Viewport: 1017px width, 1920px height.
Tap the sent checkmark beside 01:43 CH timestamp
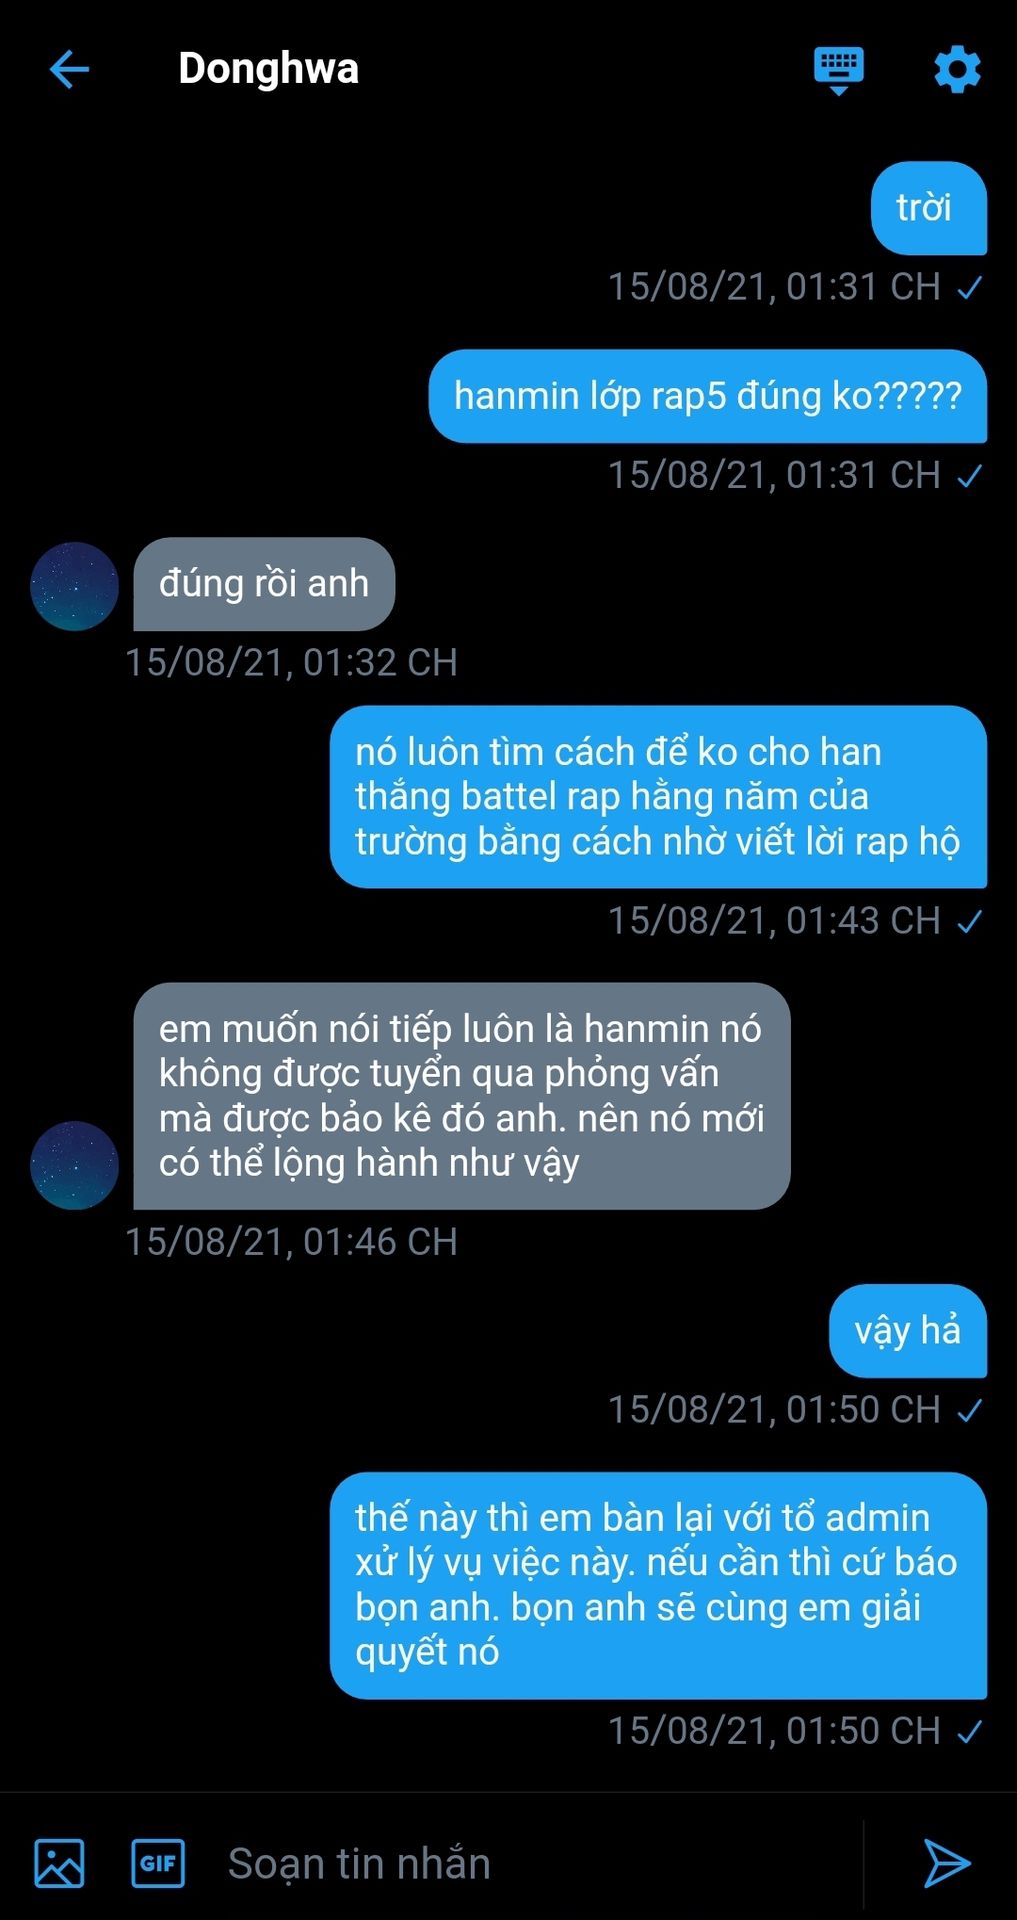969,921
